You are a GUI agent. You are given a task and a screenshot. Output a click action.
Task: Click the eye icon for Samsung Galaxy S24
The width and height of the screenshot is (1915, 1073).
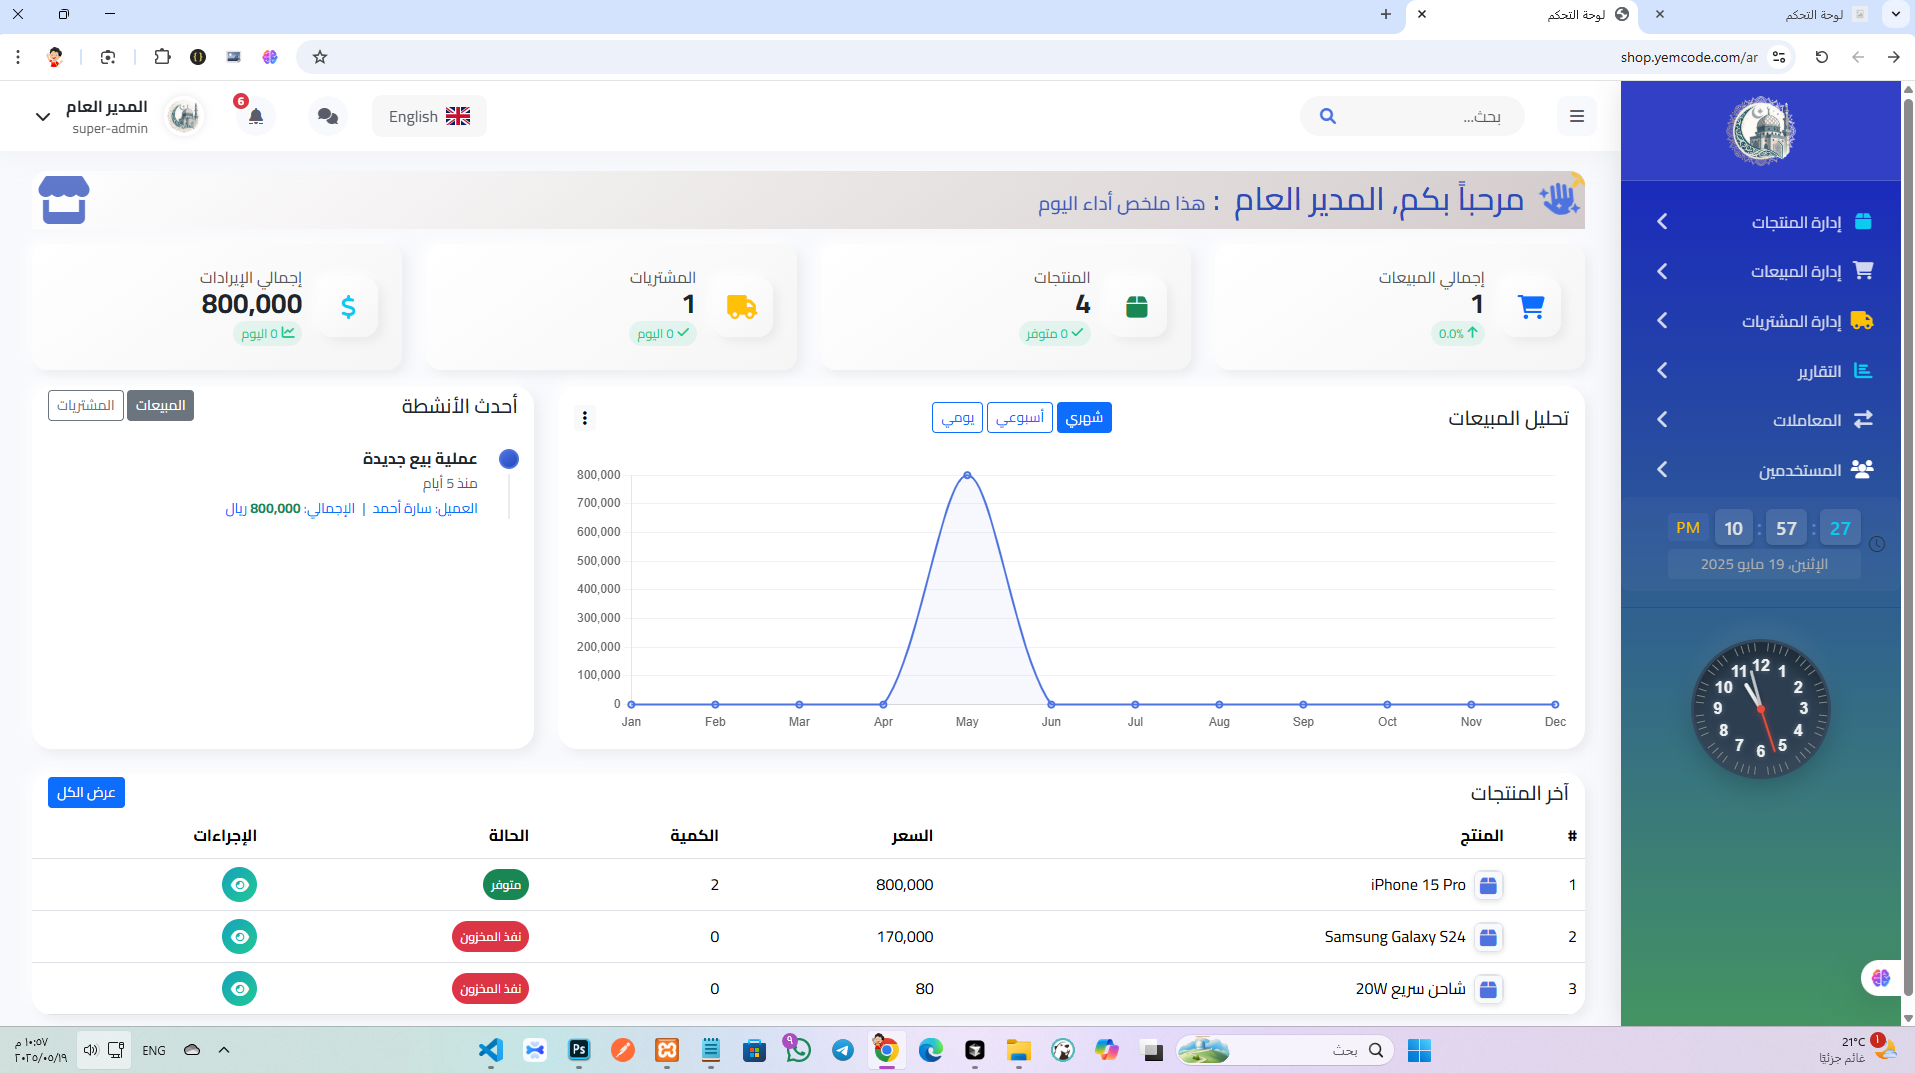[x=239, y=937]
